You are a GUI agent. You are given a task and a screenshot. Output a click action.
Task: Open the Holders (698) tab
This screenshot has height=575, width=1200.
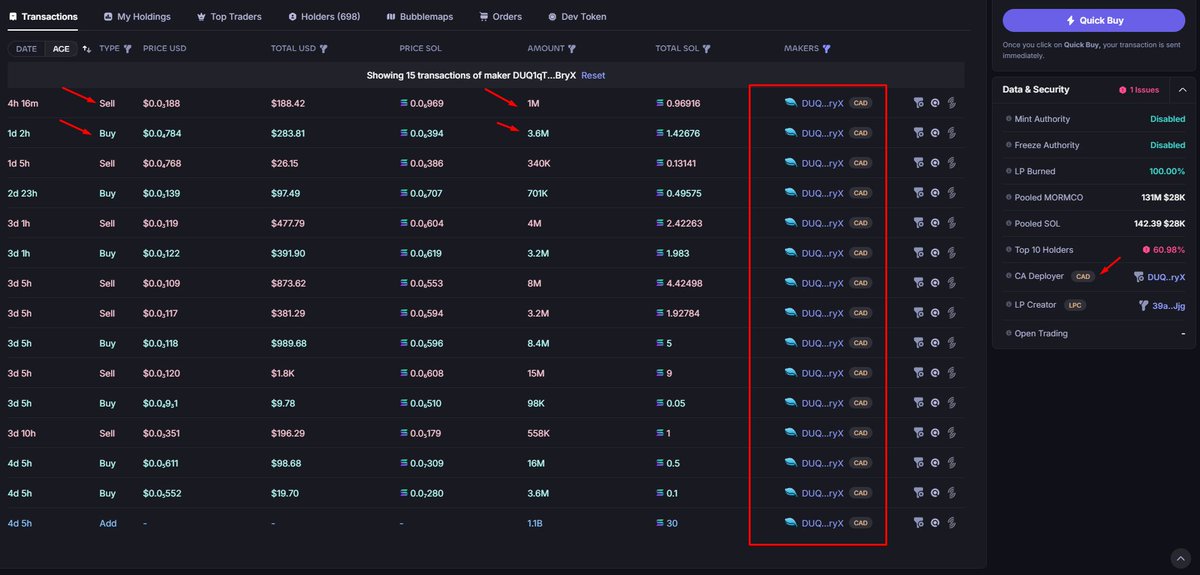tap(324, 16)
